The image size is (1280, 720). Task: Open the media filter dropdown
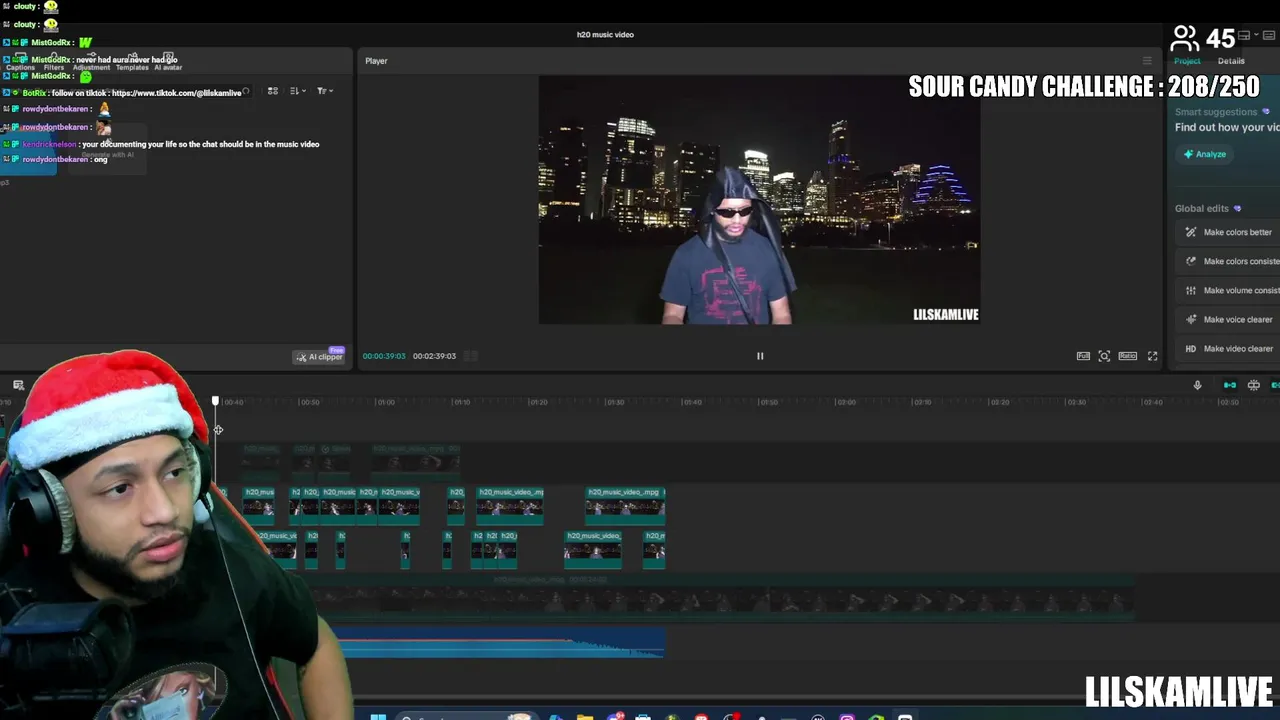click(x=324, y=91)
